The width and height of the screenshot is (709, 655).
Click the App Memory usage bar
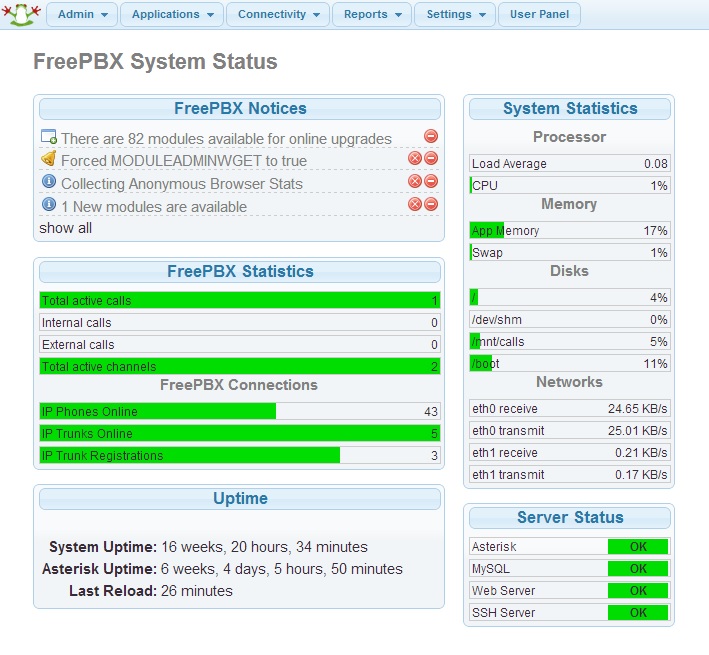[x=570, y=231]
